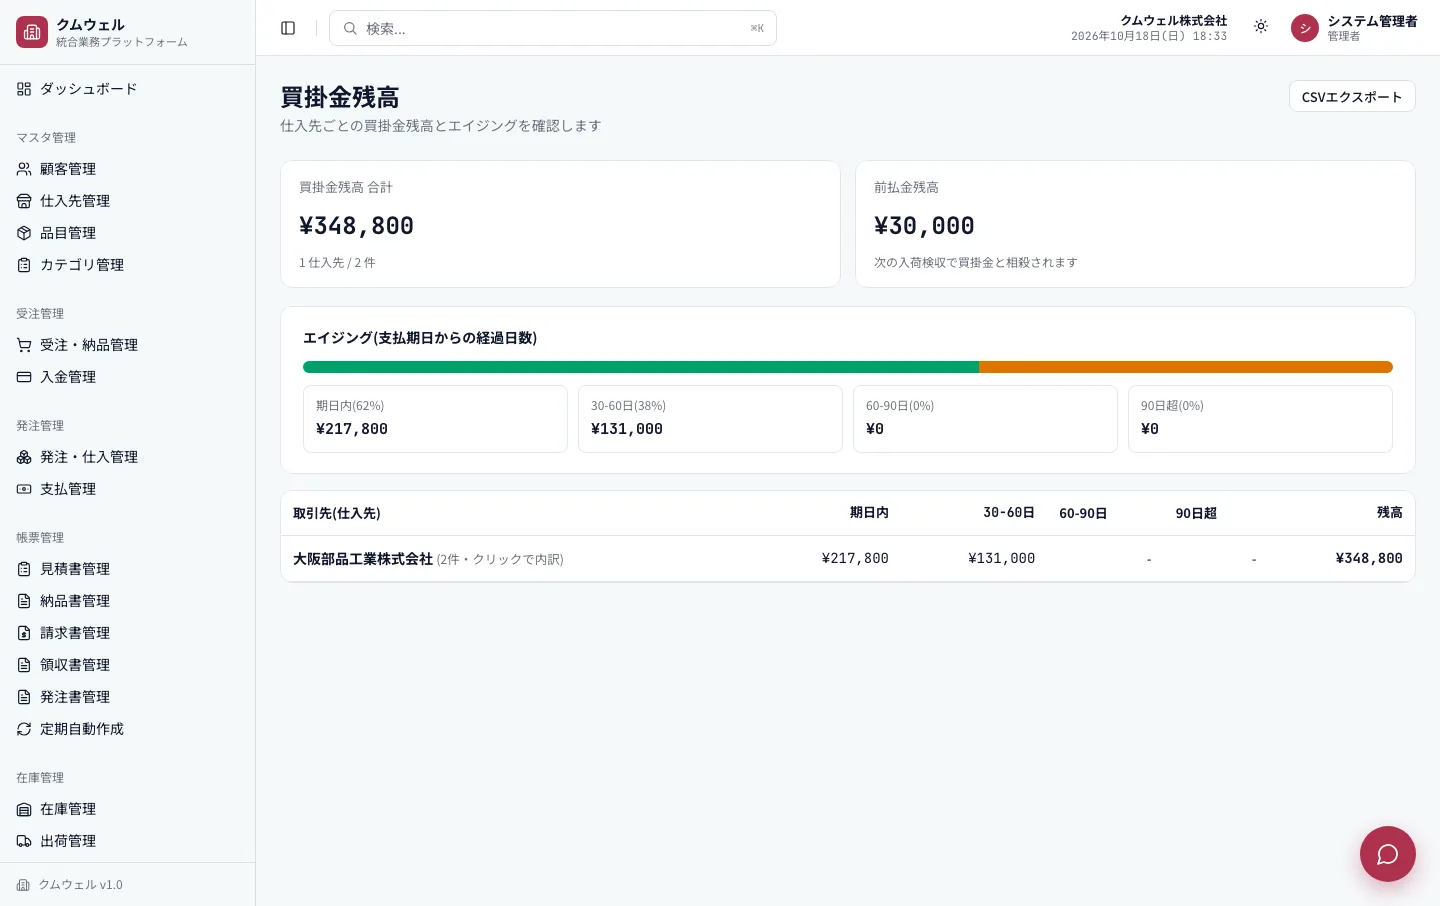Image resolution: width=1440 pixels, height=906 pixels.
Task: Click the 受注・納品管理 cart icon
Action: (24, 345)
